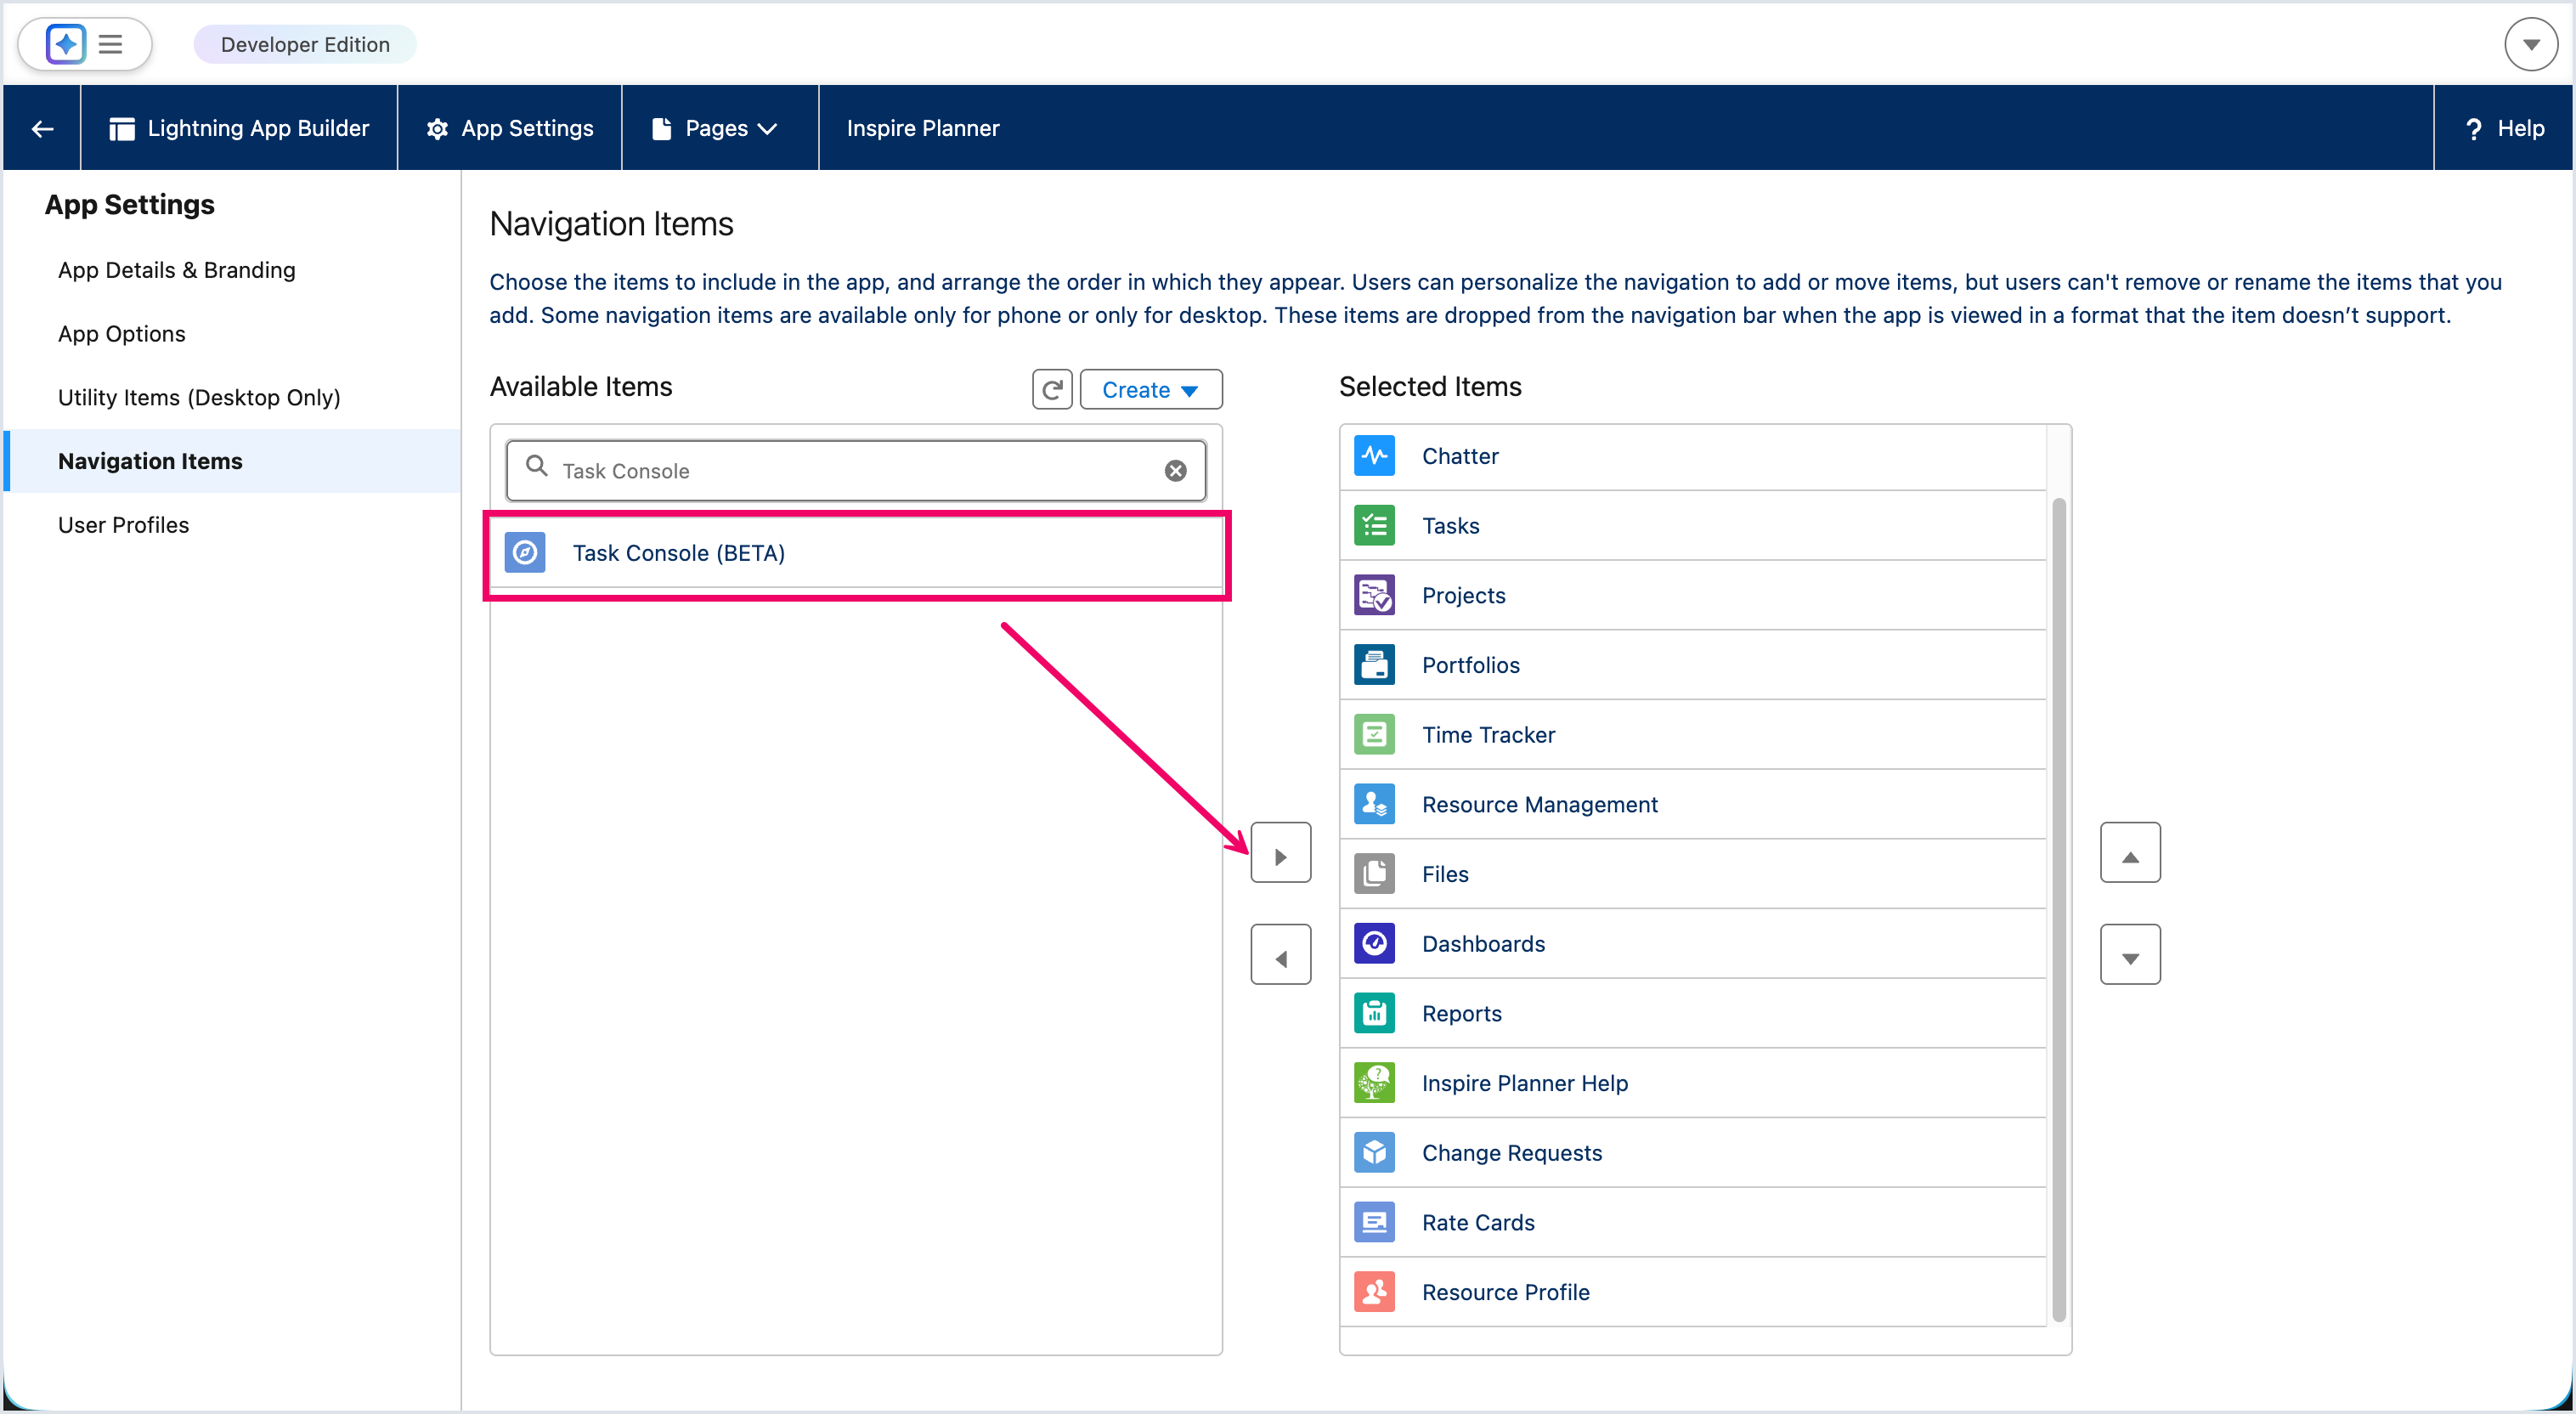2576x1414 pixels.
Task: Open App Settings in the header
Action: pyautogui.click(x=510, y=128)
